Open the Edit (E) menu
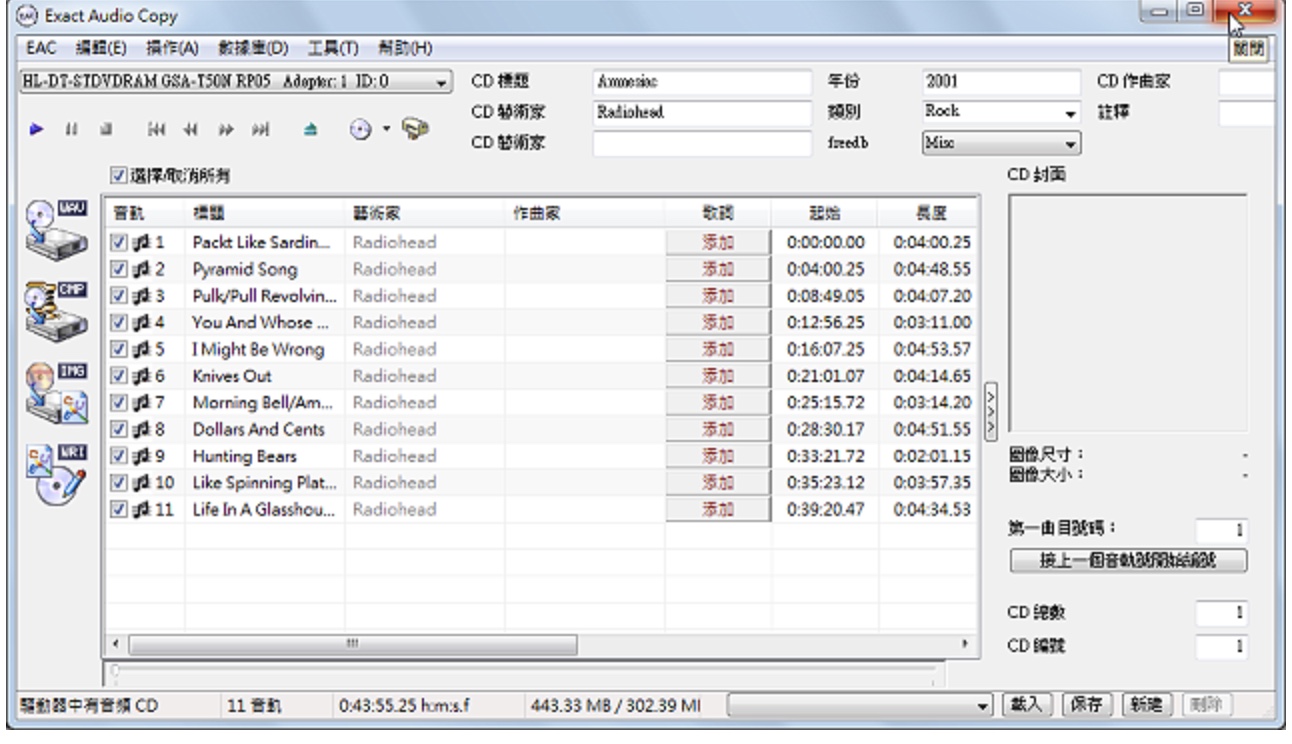1292x744 pixels. click(x=101, y=47)
